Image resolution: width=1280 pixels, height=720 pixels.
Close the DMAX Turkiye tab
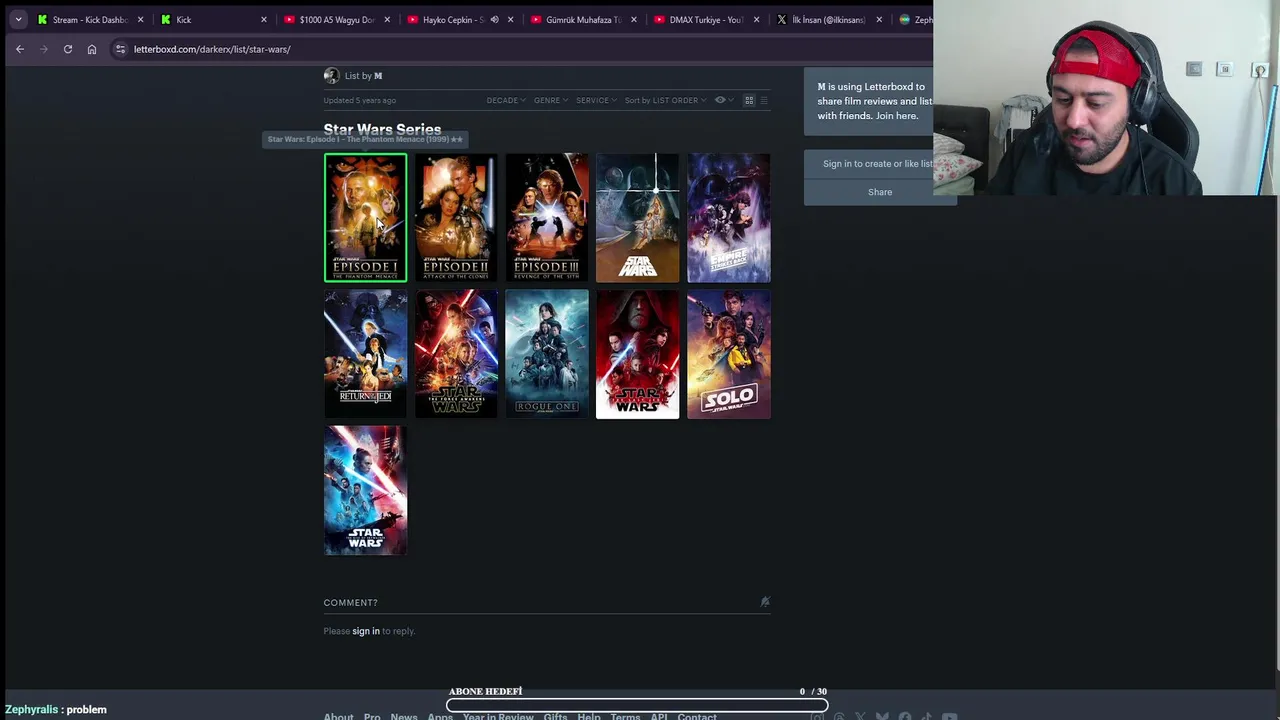point(756,19)
